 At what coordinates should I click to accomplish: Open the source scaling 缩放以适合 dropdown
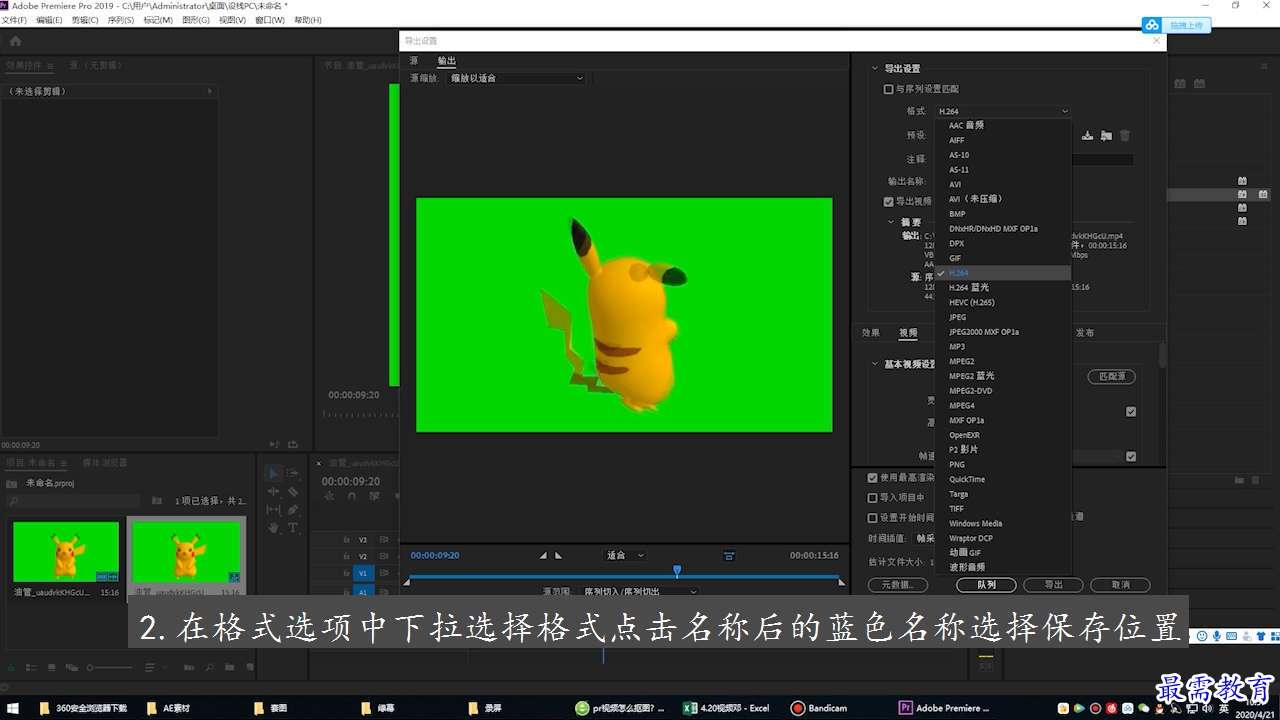(x=516, y=78)
